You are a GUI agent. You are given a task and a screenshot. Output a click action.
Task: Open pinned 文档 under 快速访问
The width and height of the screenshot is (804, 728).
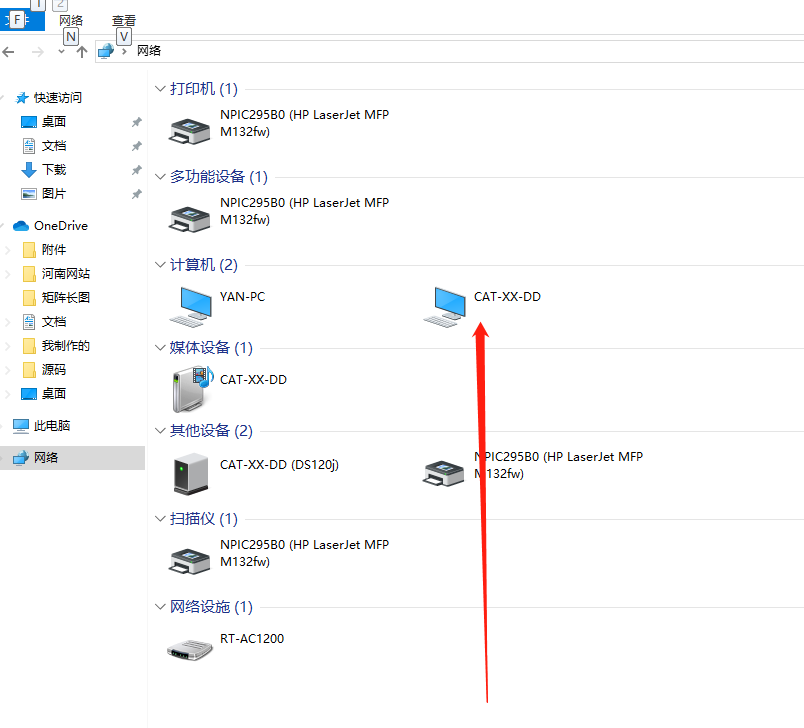click(x=53, y=146)
